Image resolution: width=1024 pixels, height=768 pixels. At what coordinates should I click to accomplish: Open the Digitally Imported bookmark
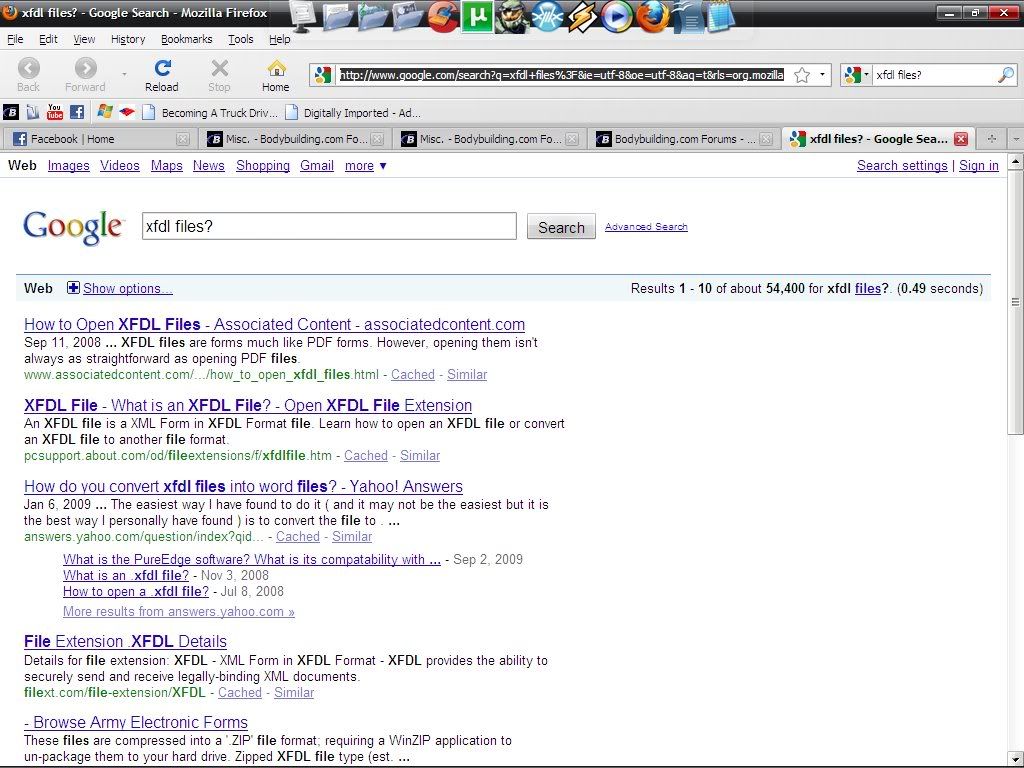click(353, 112)
